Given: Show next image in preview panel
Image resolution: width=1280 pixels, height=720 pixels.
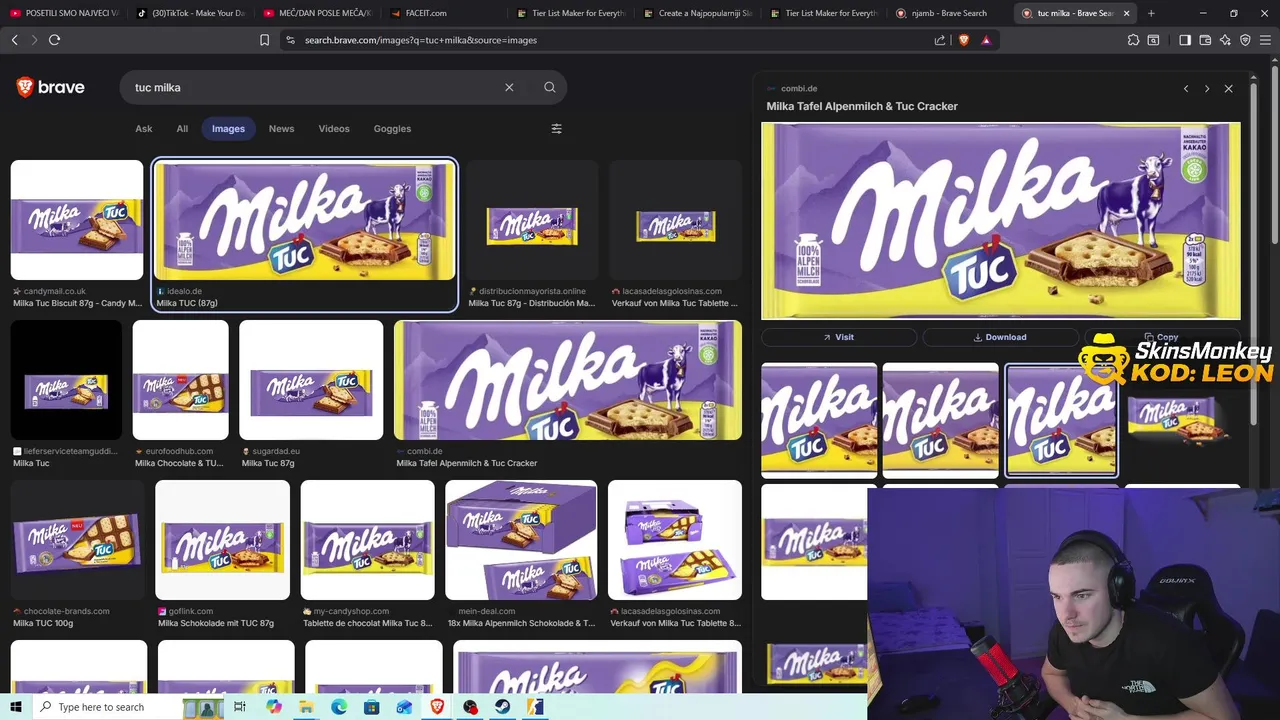Looking at the screenshot, I should pyautogui.click(x=1207, y=88).
